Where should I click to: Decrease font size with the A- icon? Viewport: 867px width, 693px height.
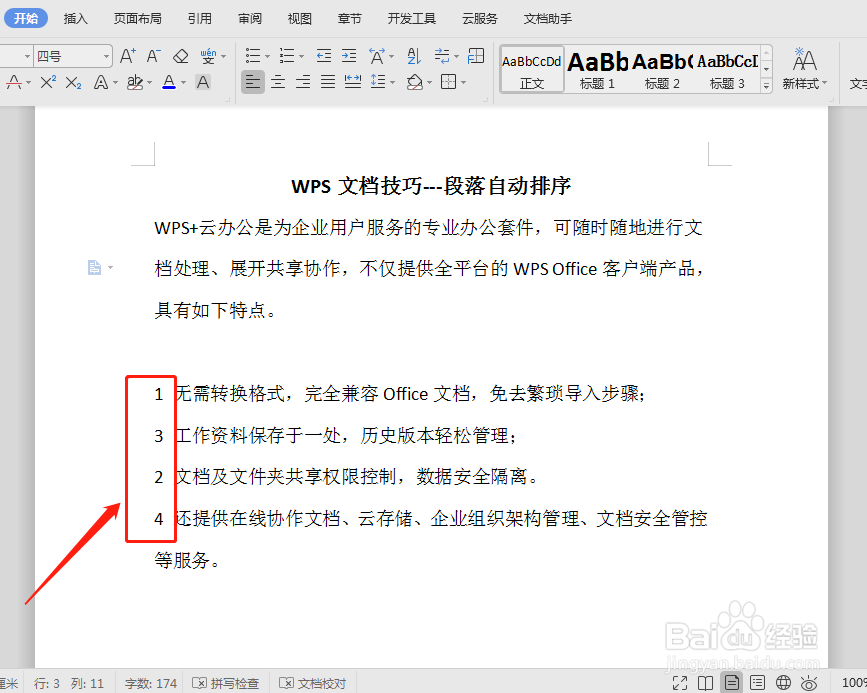coord(153,56)
